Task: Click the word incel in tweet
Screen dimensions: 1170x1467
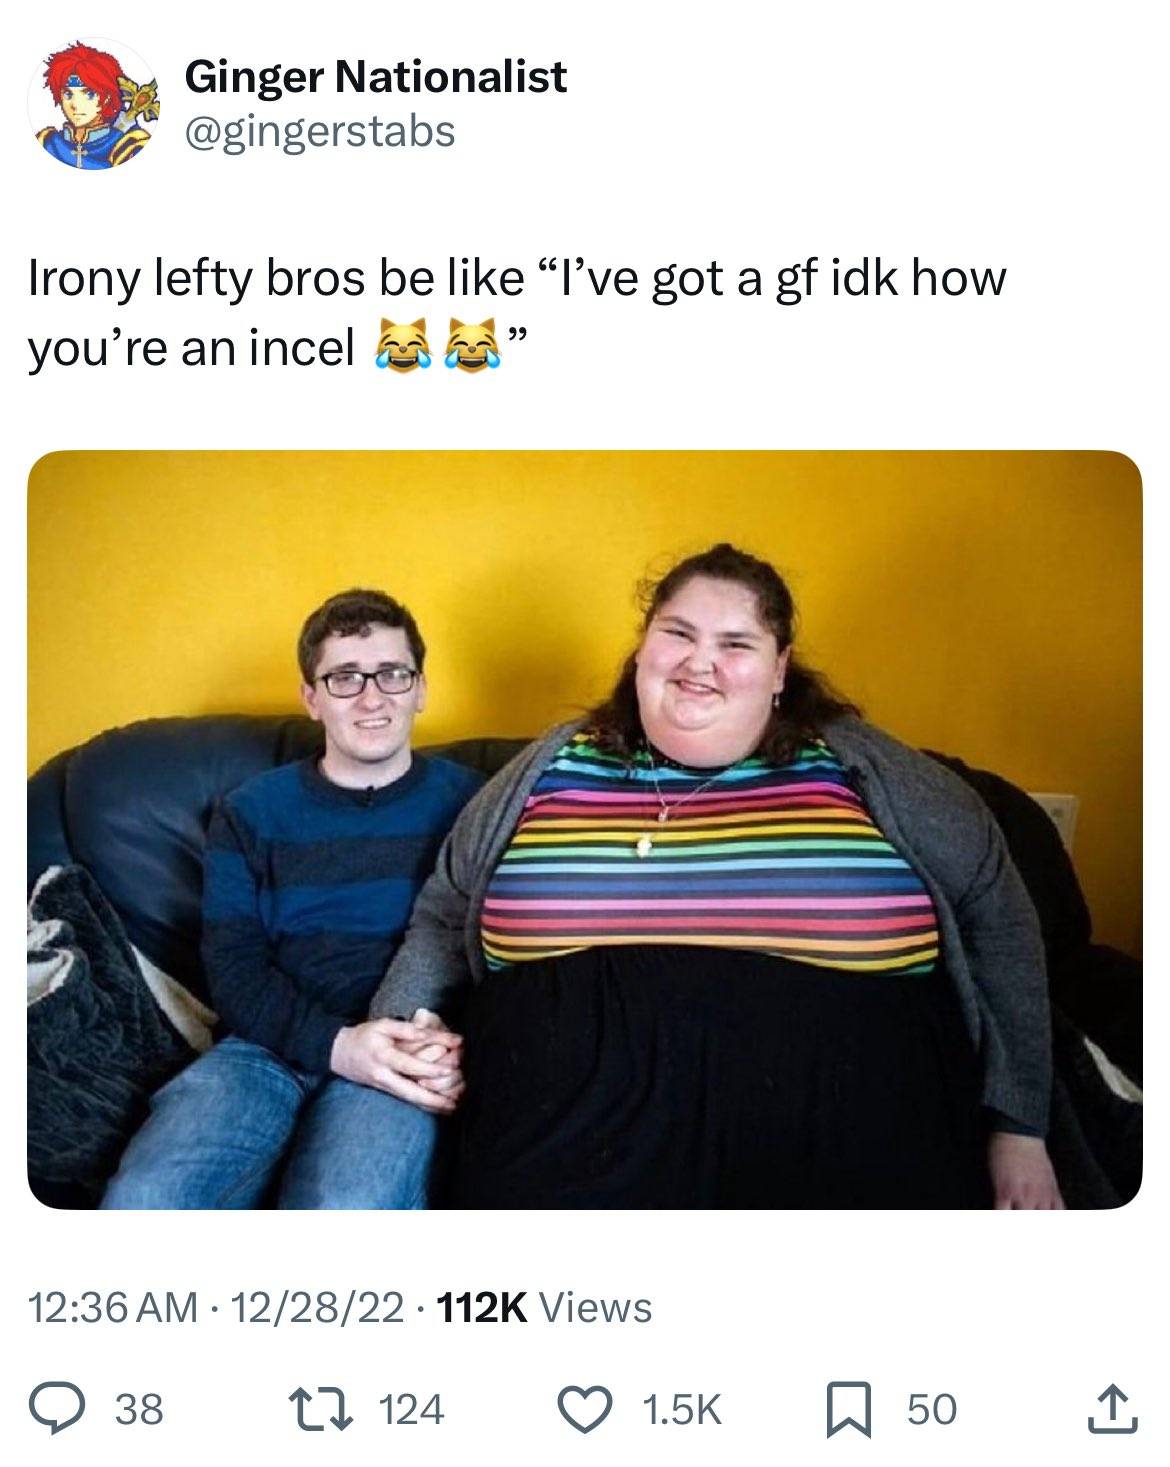Action: pos(301,347)
